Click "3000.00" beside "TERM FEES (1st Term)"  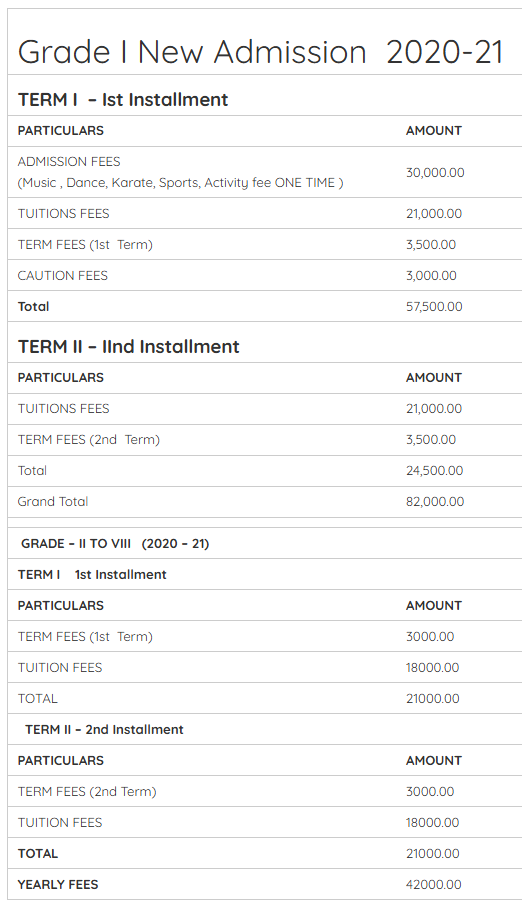430,637
